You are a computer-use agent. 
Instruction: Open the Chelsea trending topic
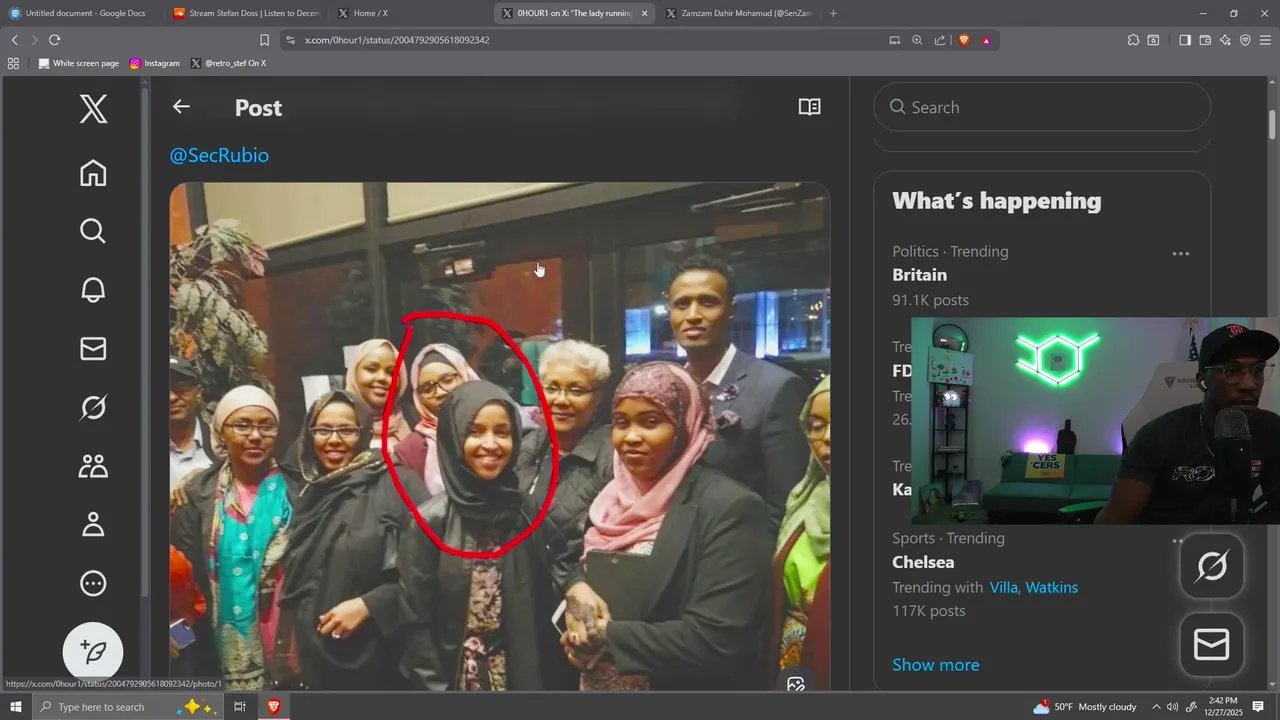click(x=923, y=562)
